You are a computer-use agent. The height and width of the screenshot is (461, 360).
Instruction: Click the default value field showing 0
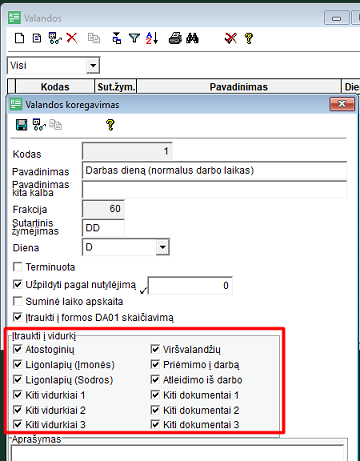(190, 285)
